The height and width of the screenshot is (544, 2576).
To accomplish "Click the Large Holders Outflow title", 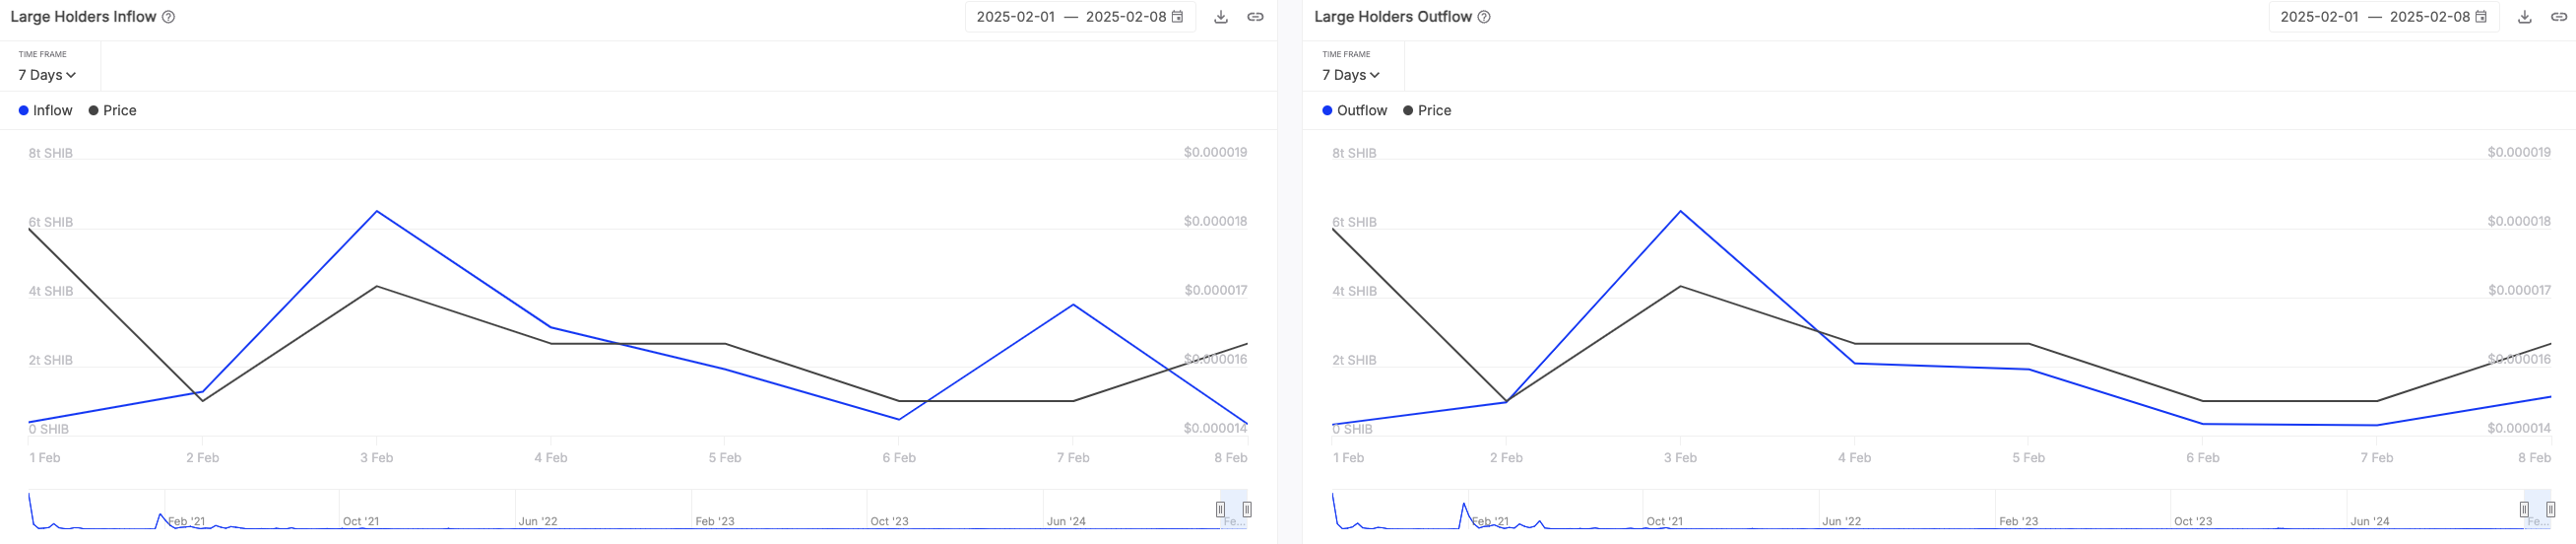I will (x=1392, y=17).
